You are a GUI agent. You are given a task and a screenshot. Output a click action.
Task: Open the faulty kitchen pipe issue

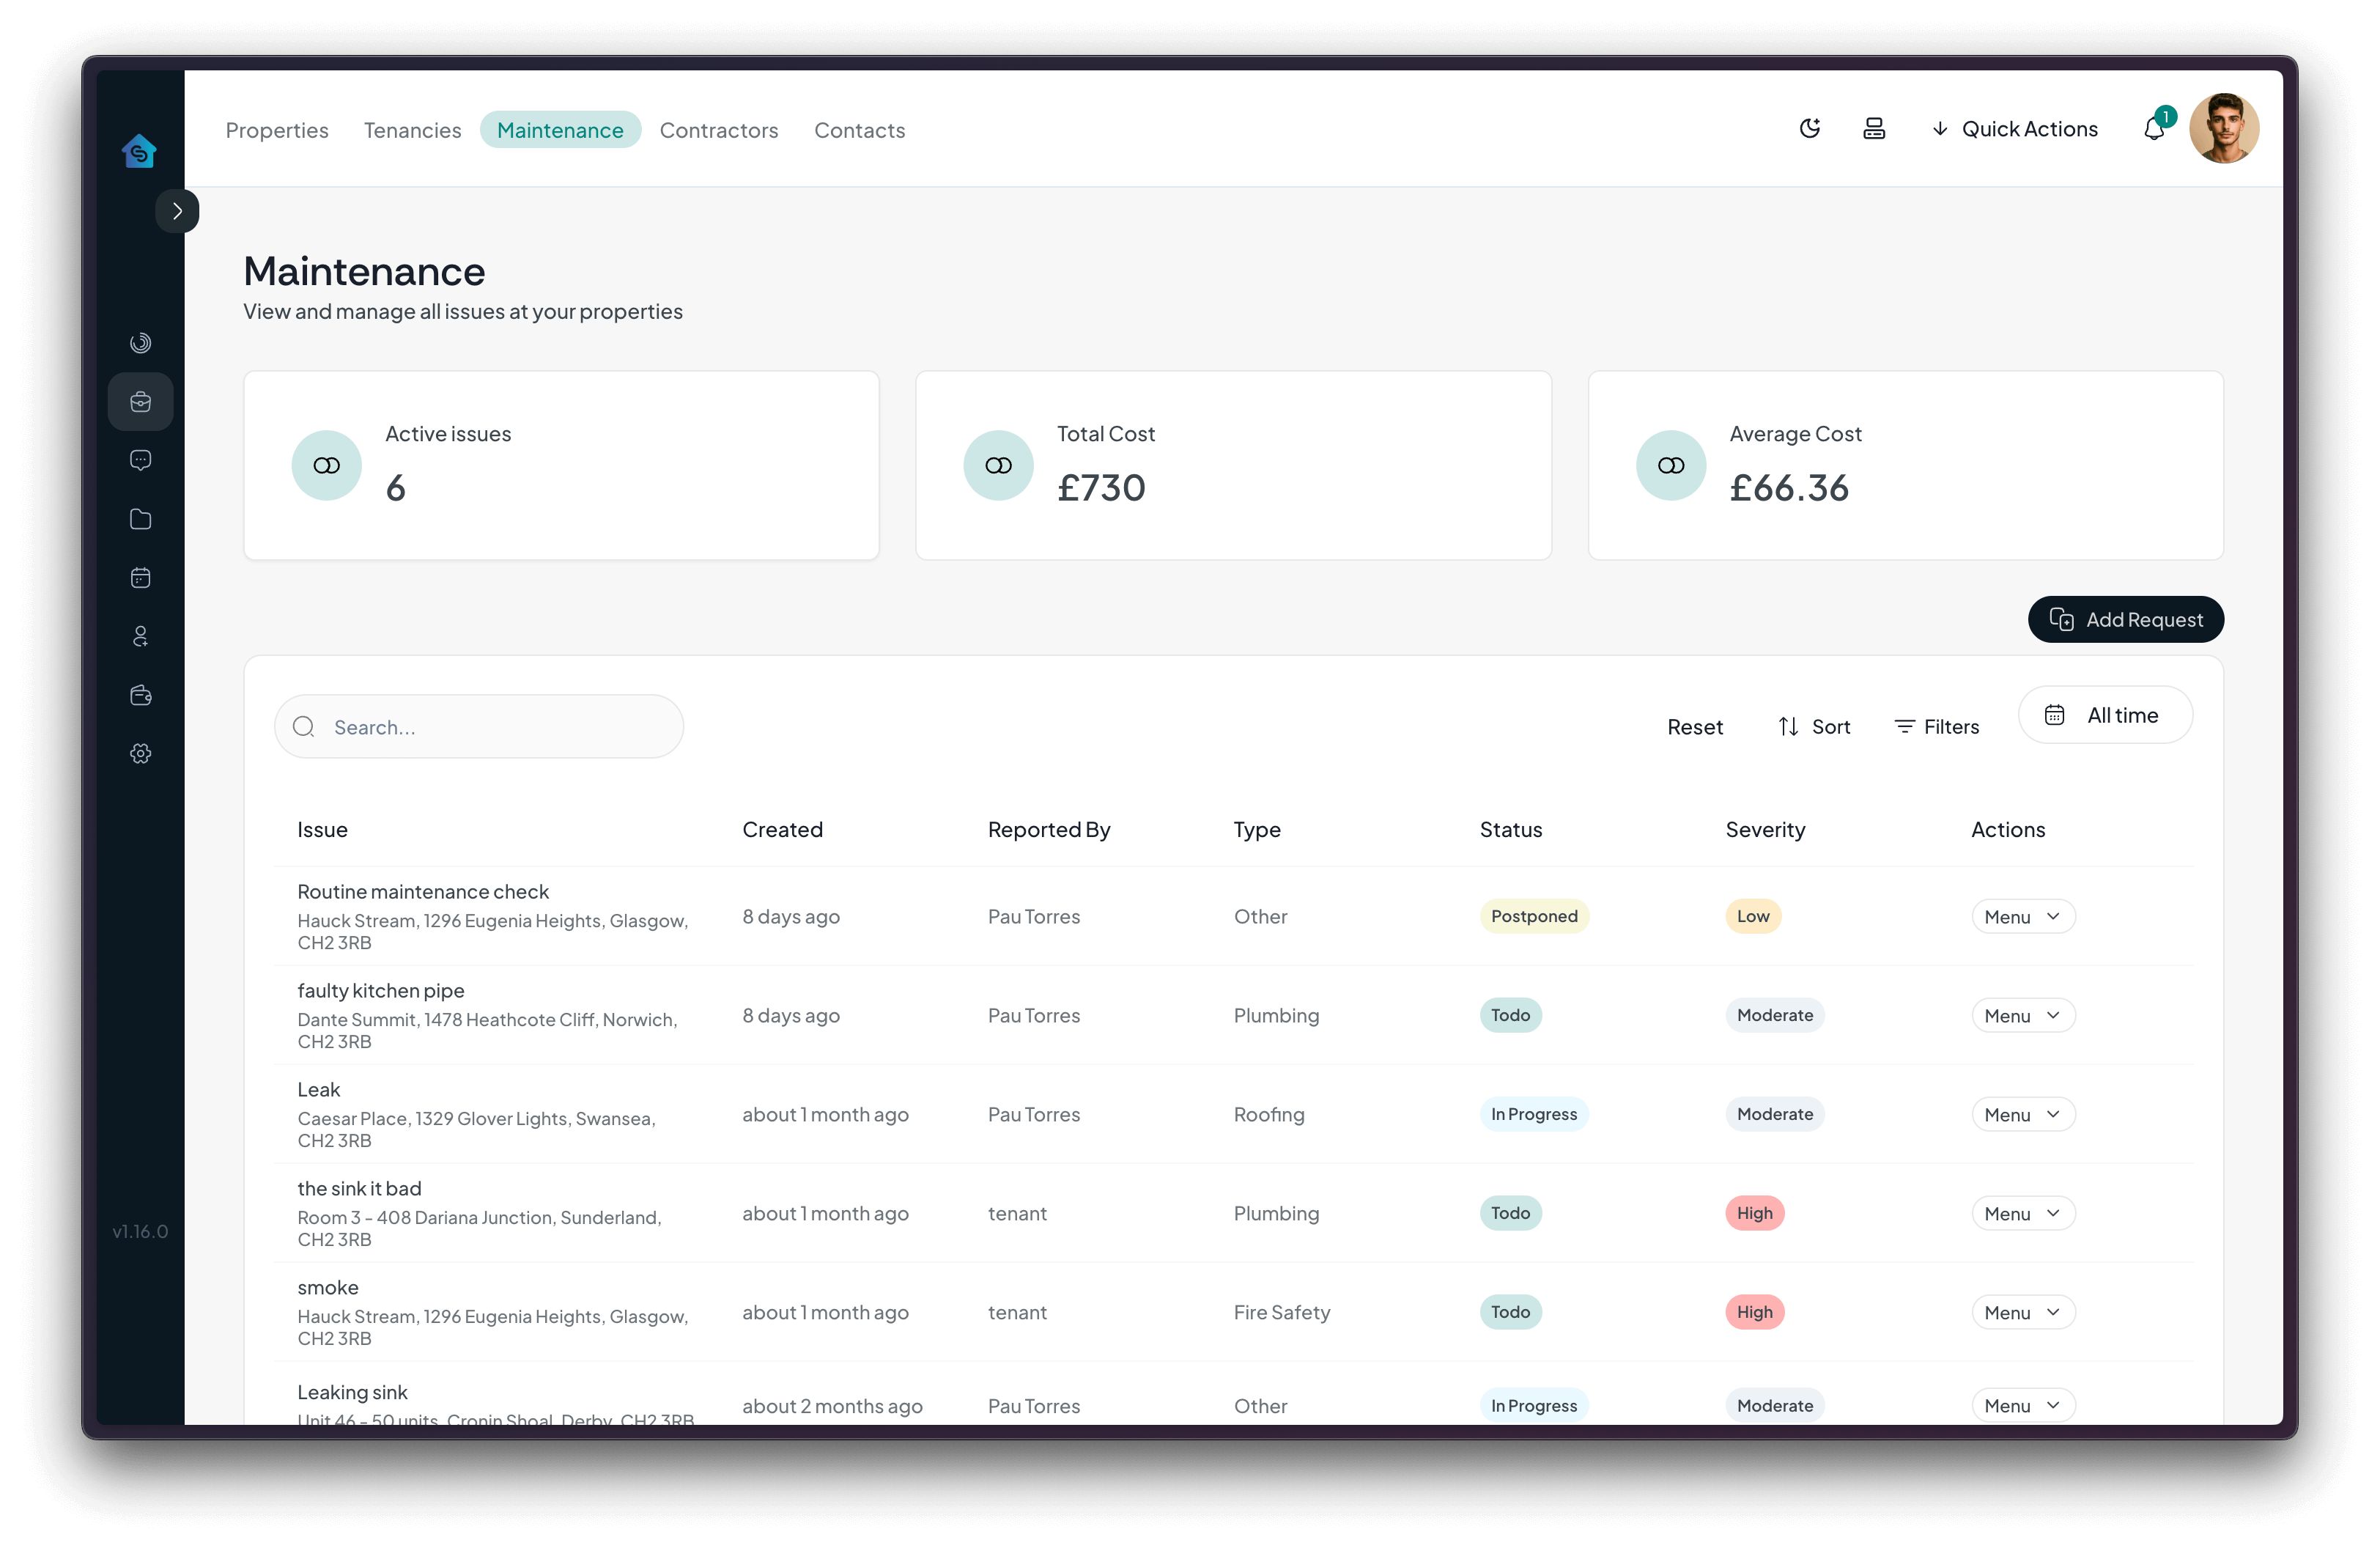(x=380, y=991)
